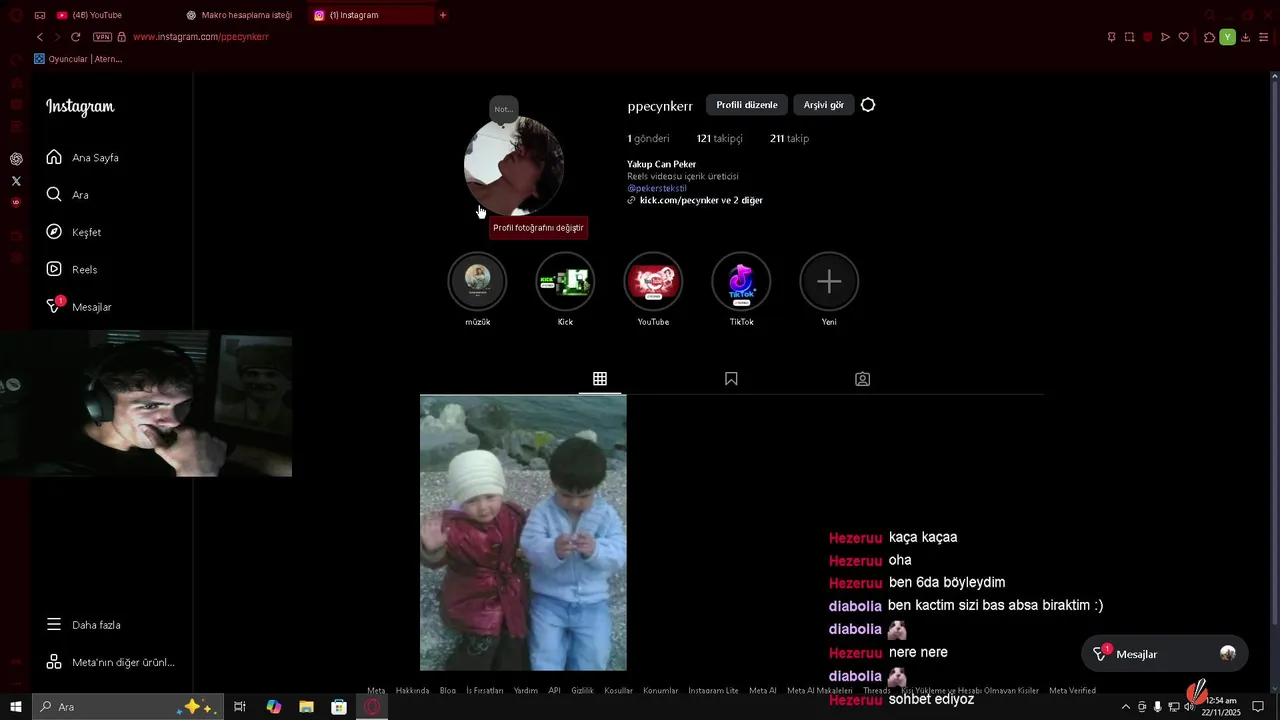Open Oyuncular | Aternos bookmark
Screen dimensions: 1280x720
[78, 59]
